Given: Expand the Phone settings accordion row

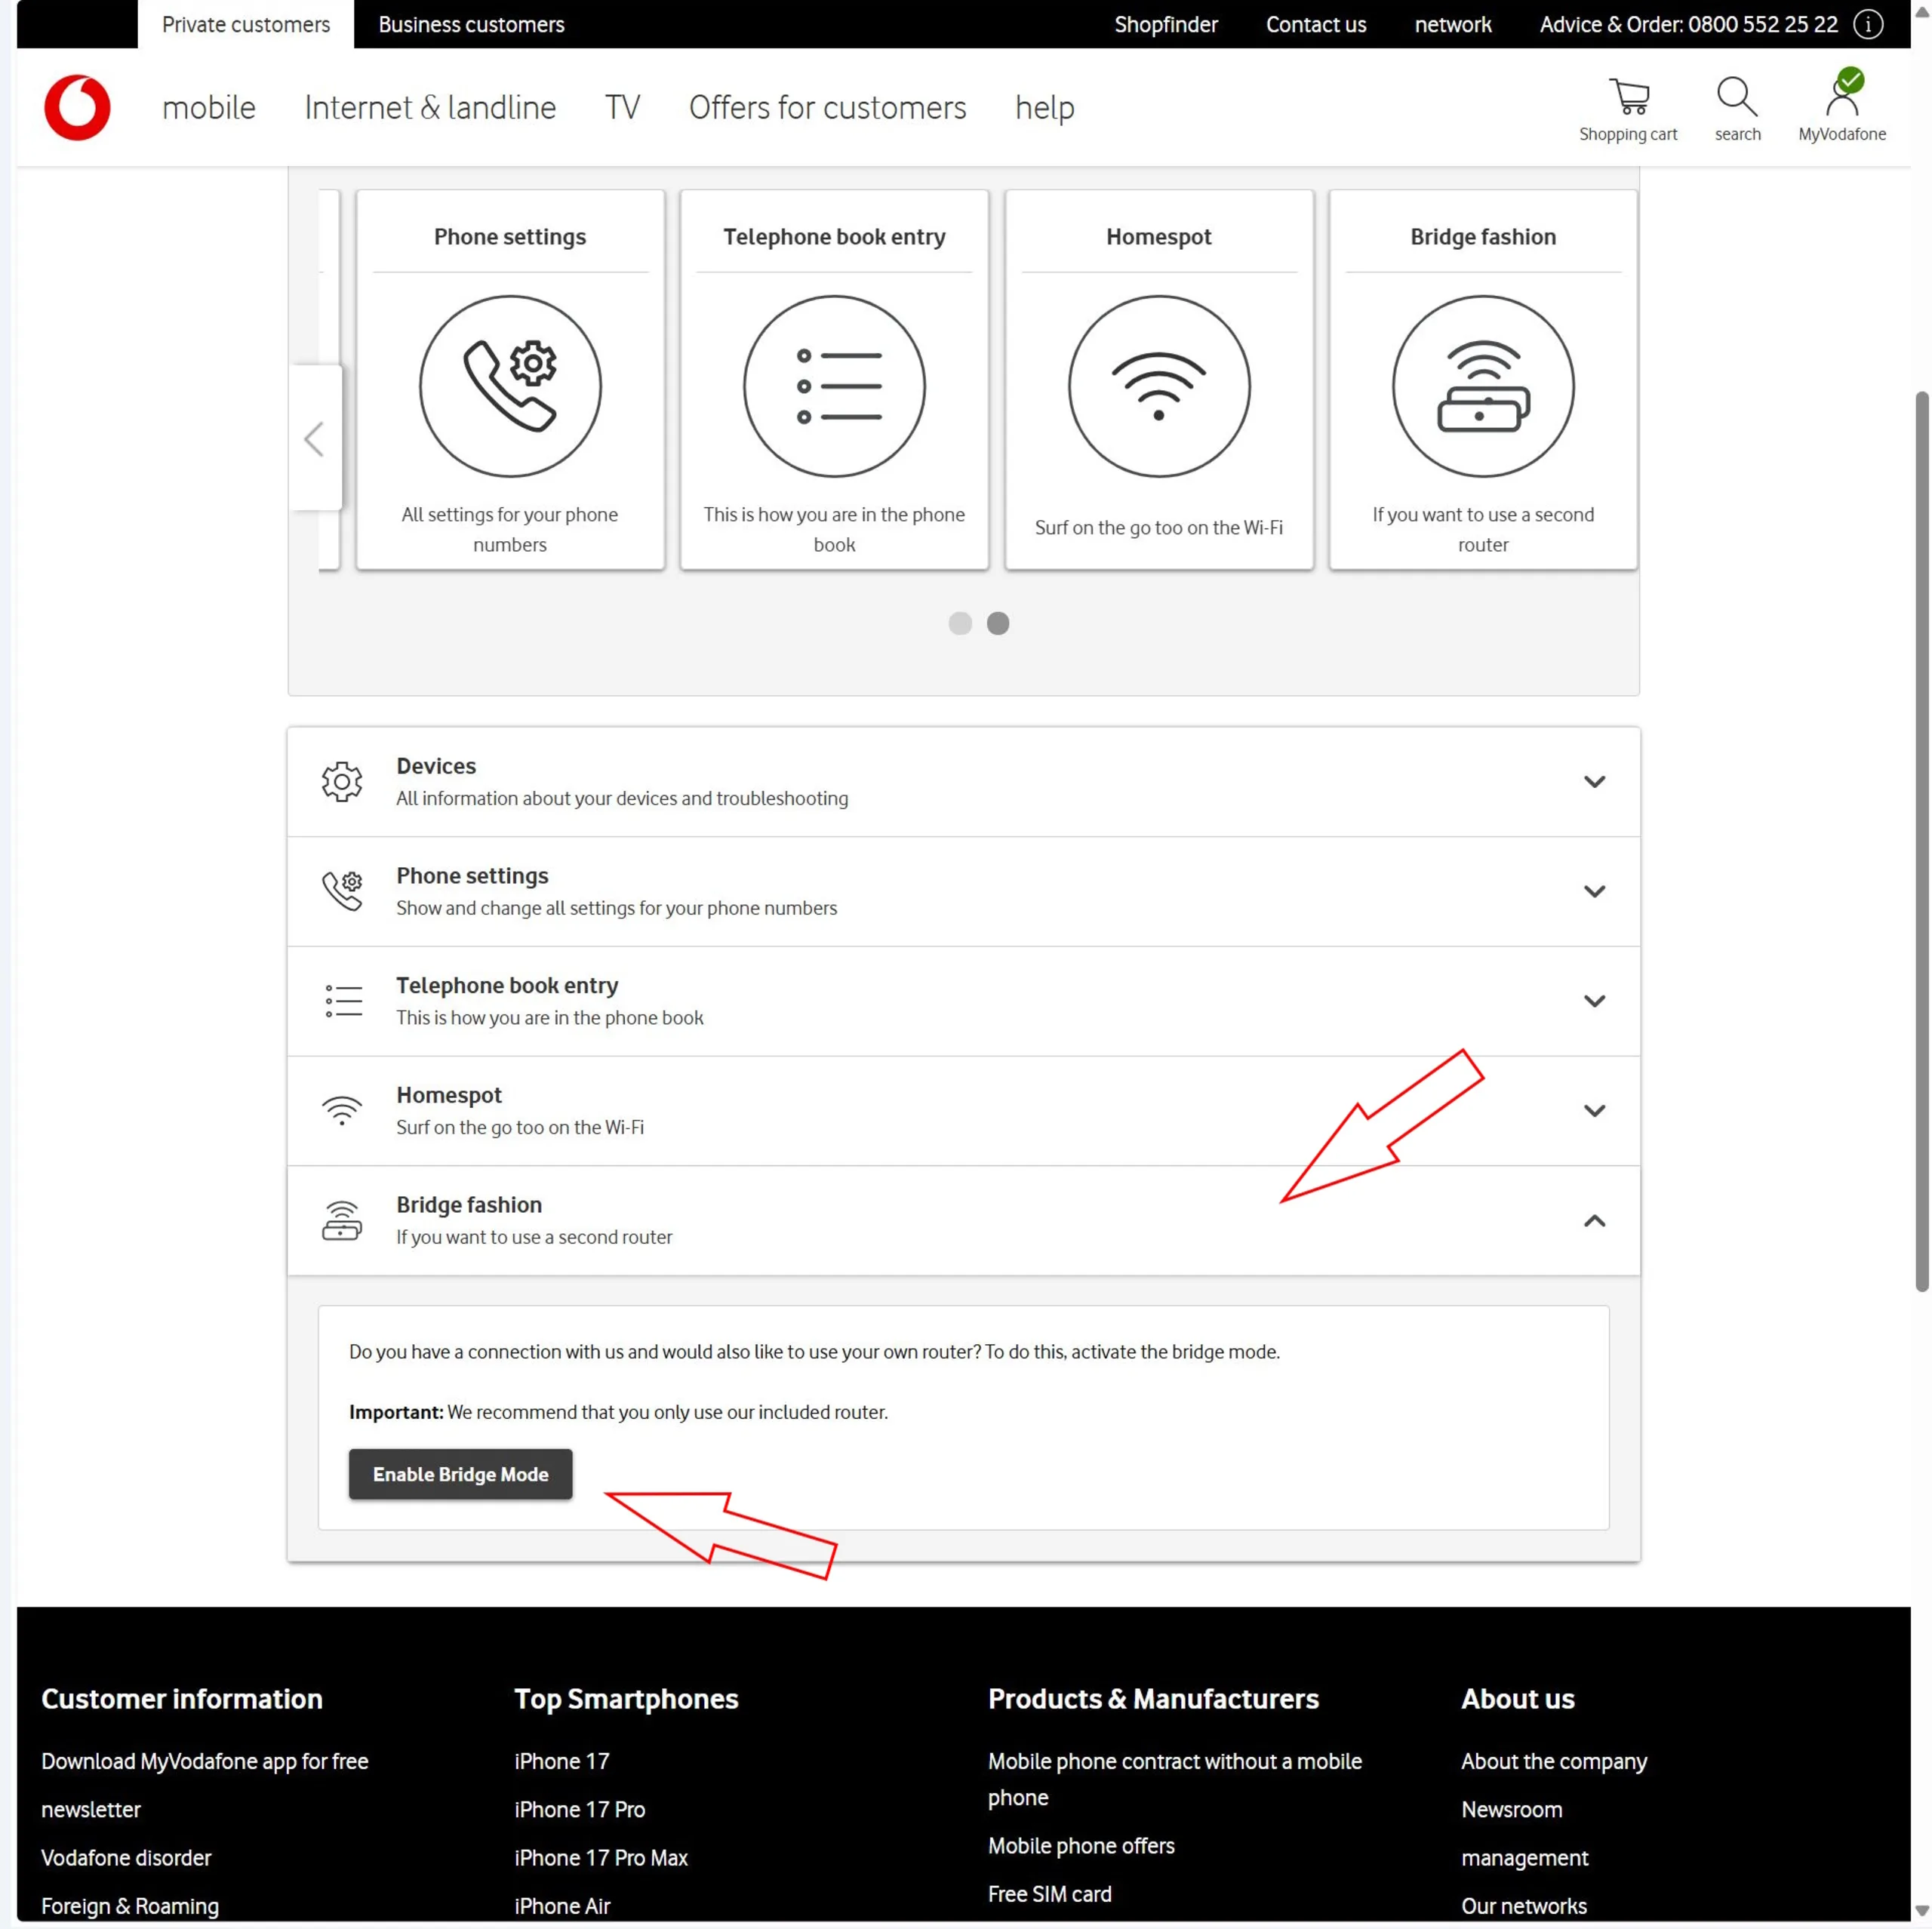Looking at the screenshot, I should point(1594,891).
